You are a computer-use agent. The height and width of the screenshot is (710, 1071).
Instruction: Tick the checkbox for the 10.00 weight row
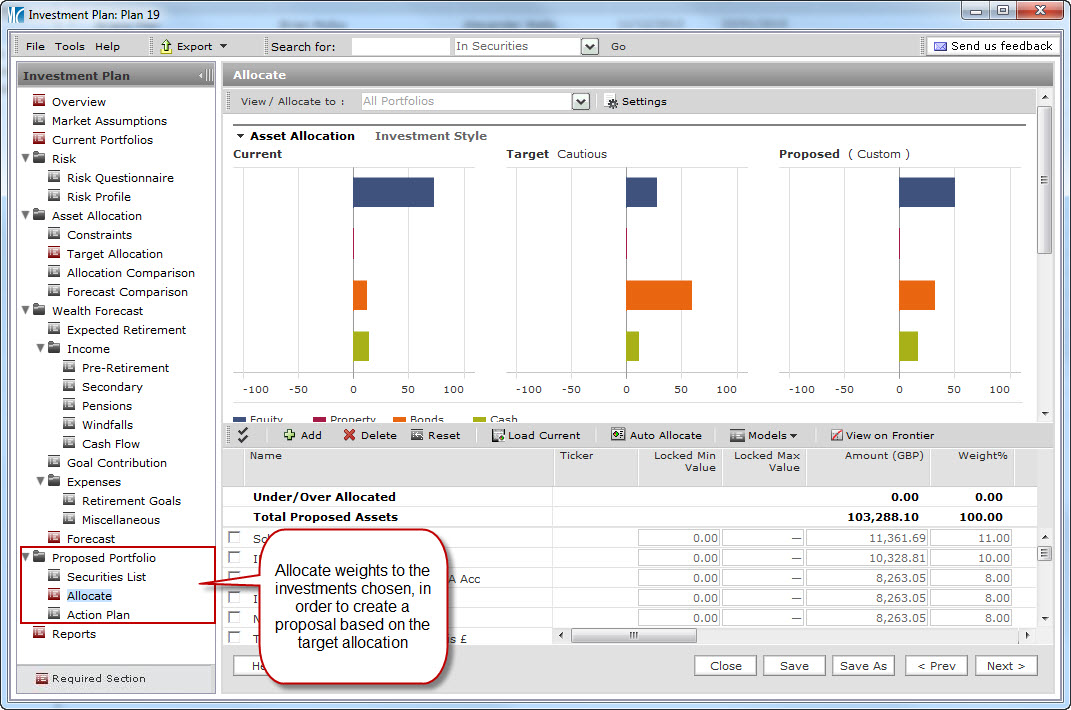pos(234,557)
